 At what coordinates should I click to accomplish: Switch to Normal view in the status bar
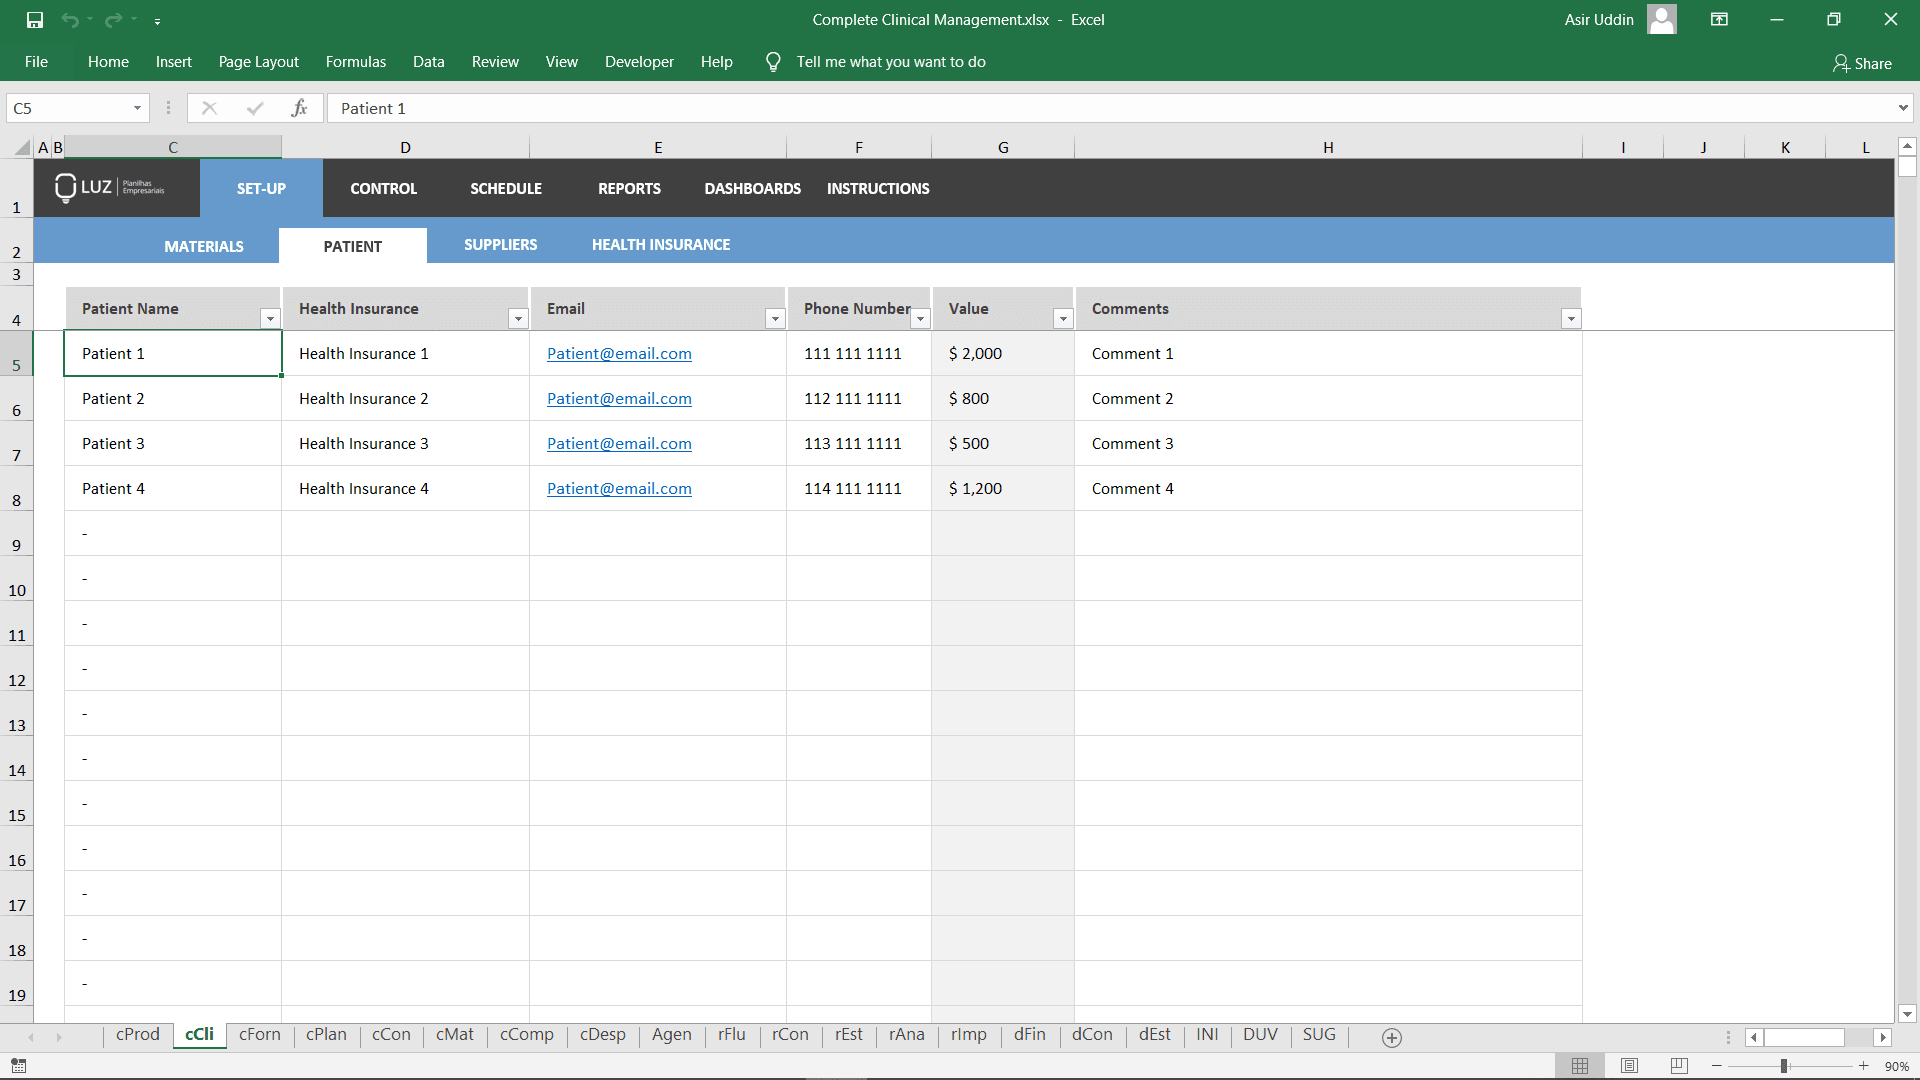pyautogui.click(x=1581, y=1066)
